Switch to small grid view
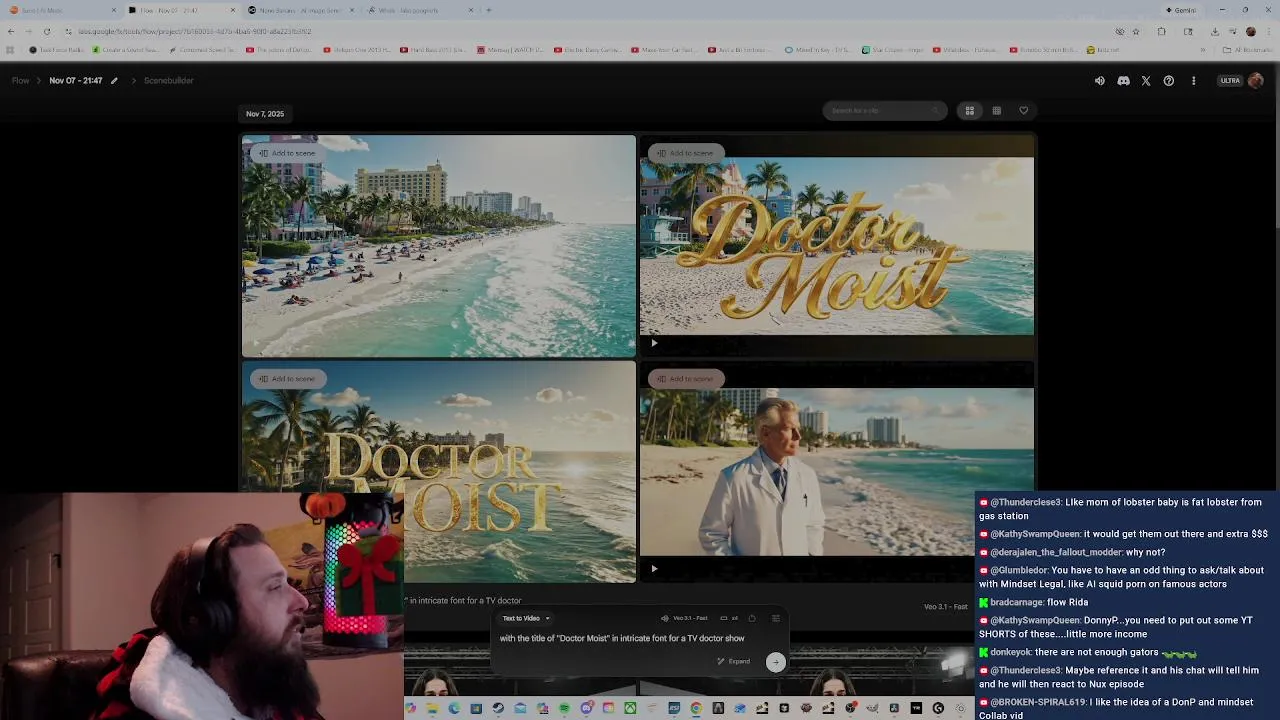The height and width of the screenshot is (720, 1280). [996, 111]
